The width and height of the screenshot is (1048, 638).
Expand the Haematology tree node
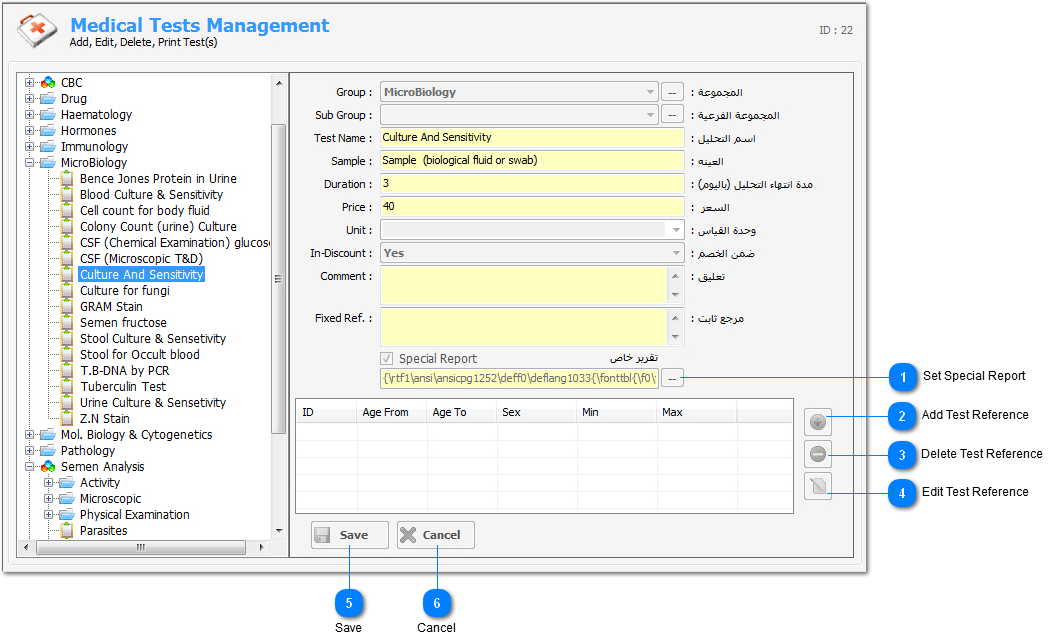[x=29, y=115]
